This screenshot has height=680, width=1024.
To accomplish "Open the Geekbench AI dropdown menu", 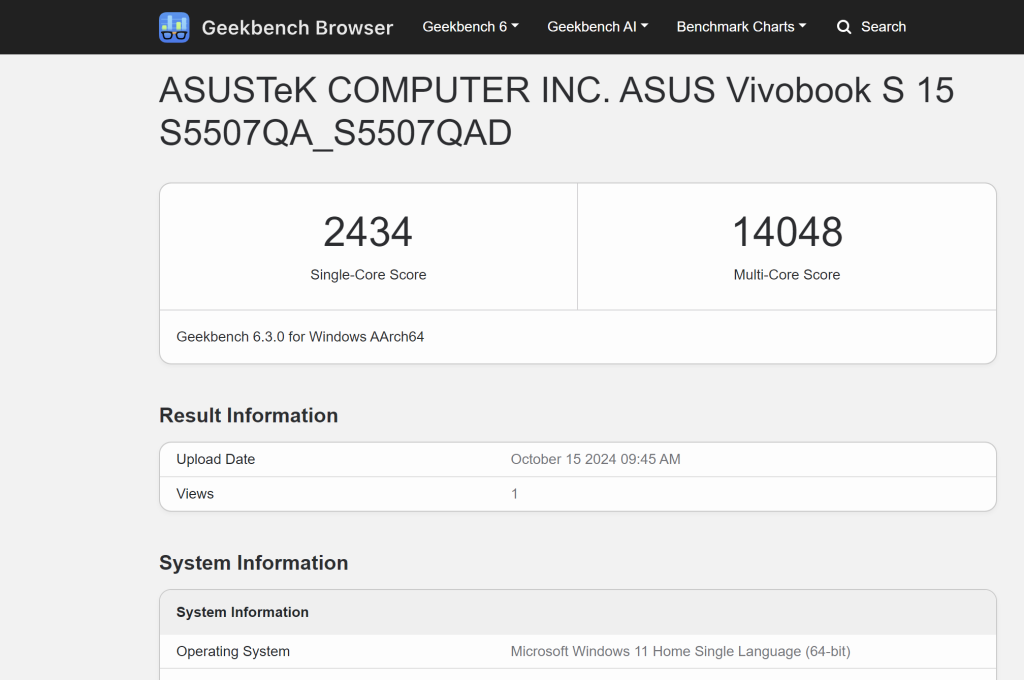I will tap(597, 27).
